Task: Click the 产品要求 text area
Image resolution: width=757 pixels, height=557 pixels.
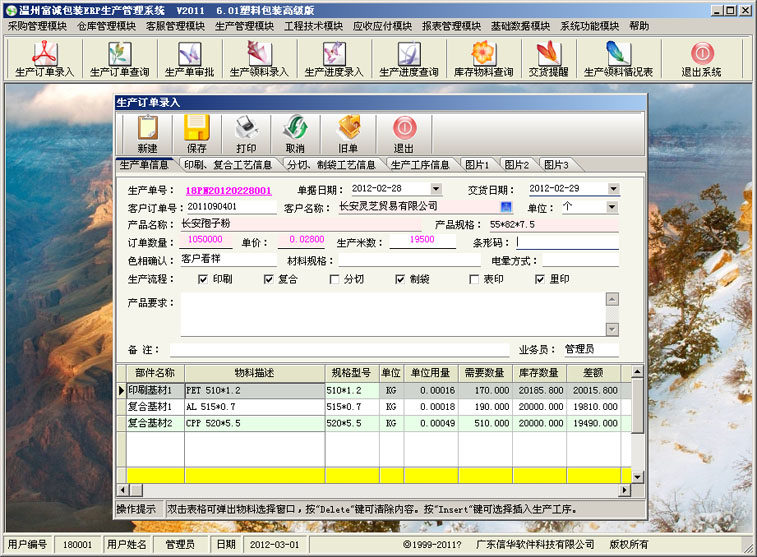Action: click(x=393, y=314)
